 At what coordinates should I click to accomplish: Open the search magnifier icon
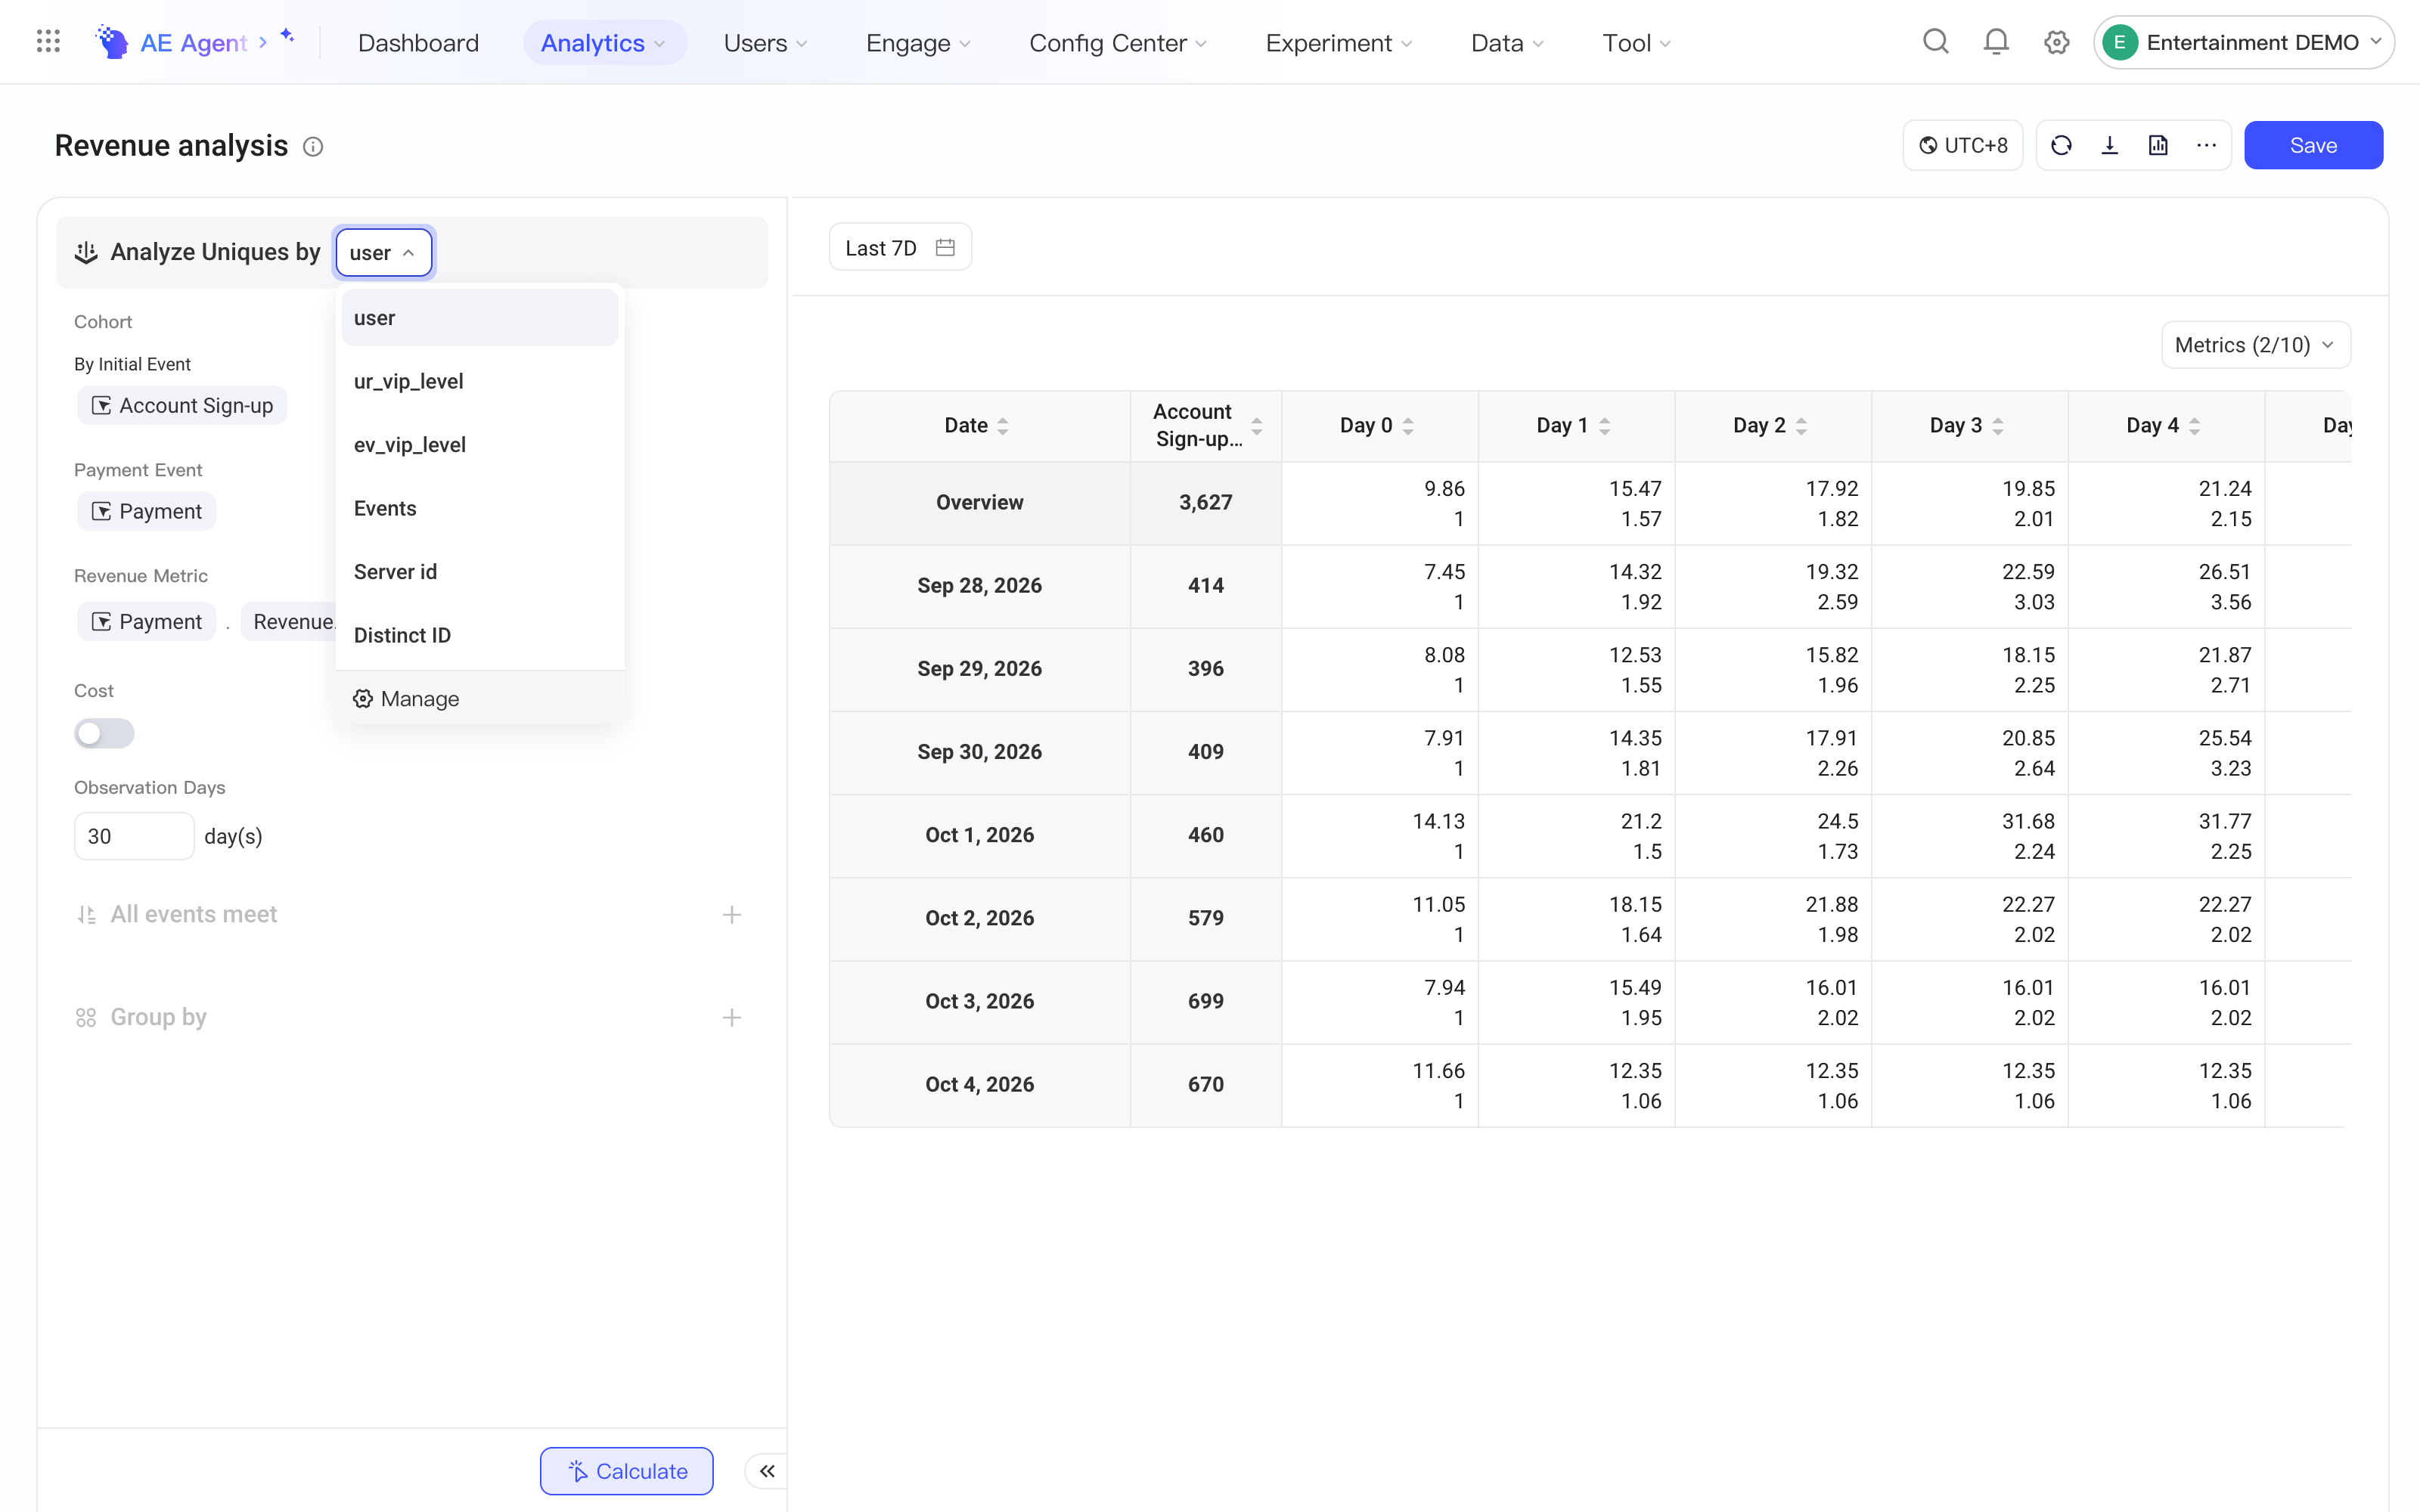click(1936, 42)
